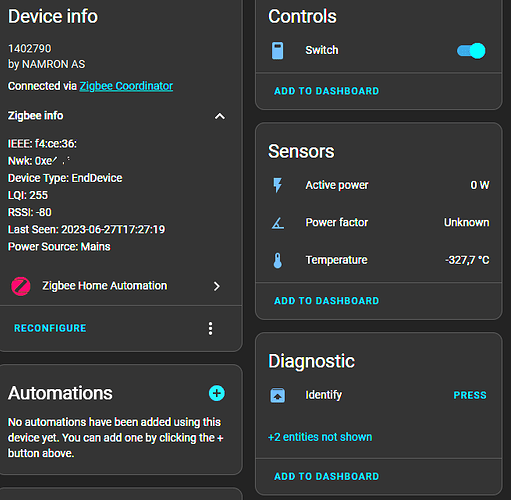Click the Switch entity device icon

(277, 51)
